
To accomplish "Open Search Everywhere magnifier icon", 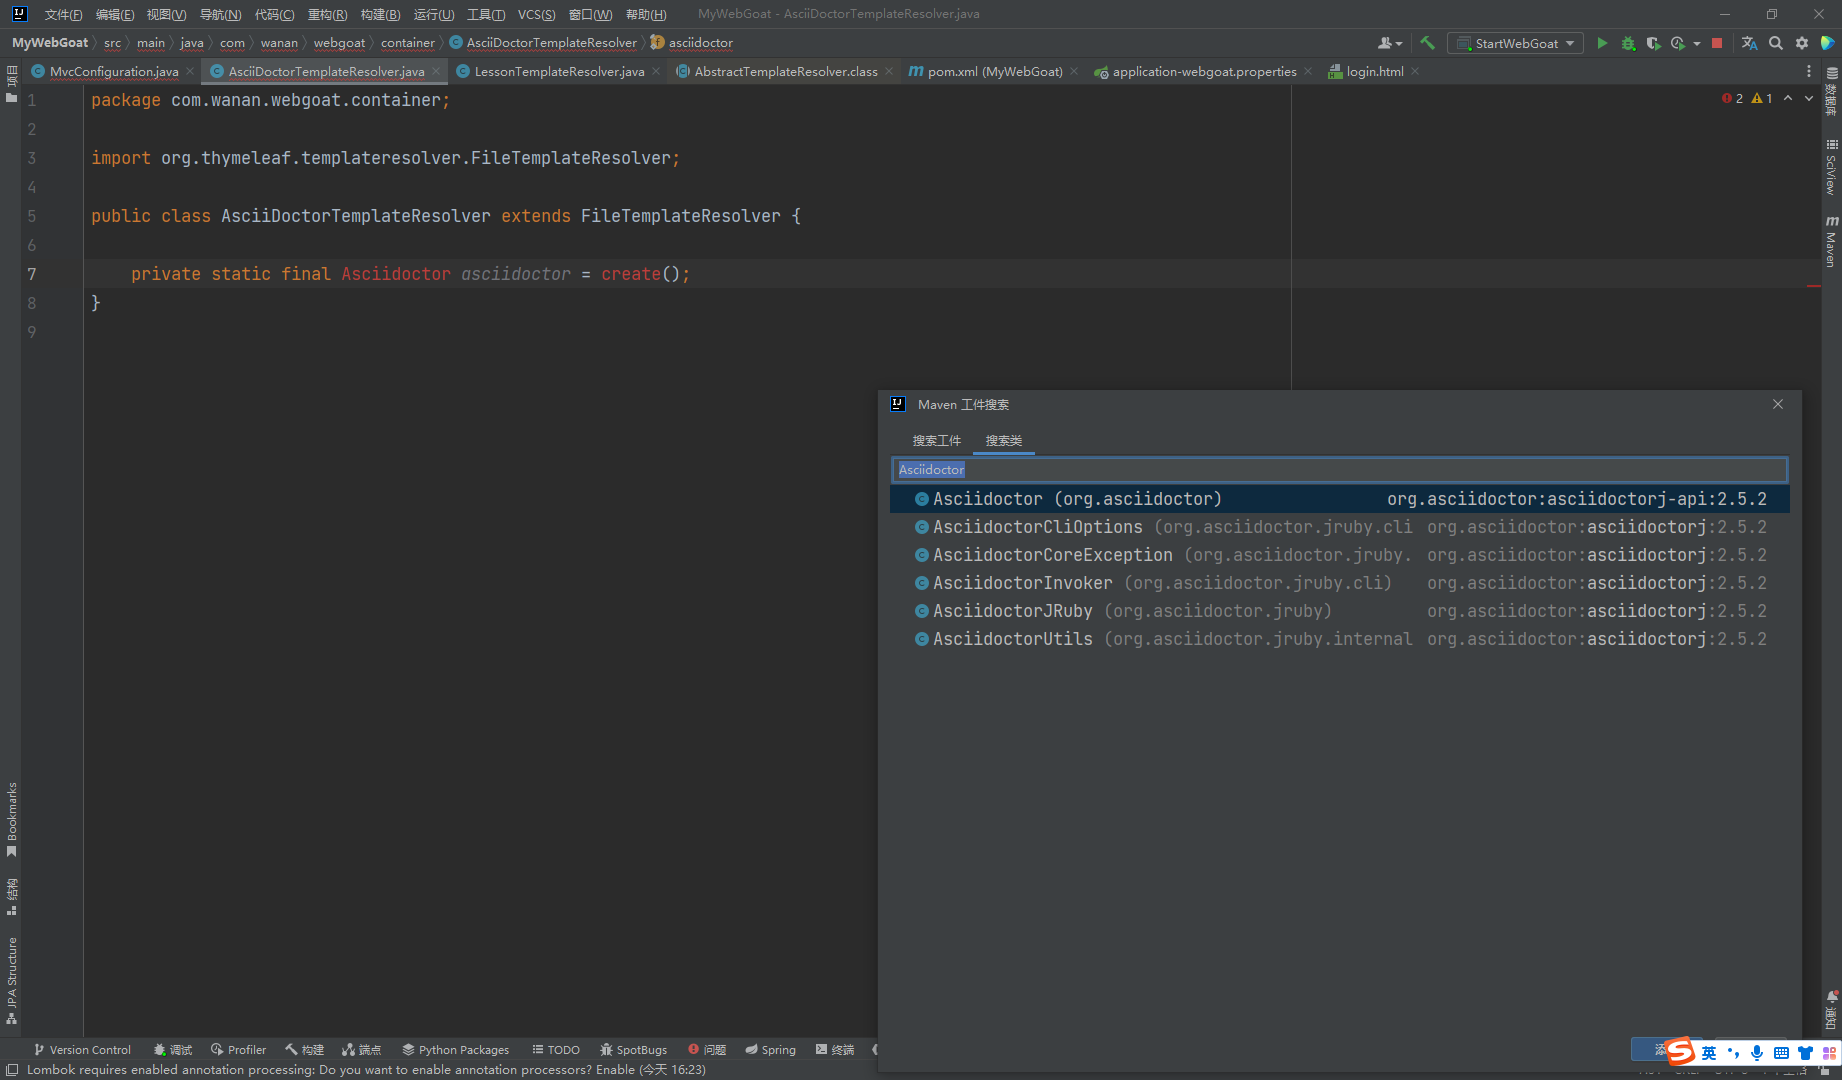I will click(1776, 43).
